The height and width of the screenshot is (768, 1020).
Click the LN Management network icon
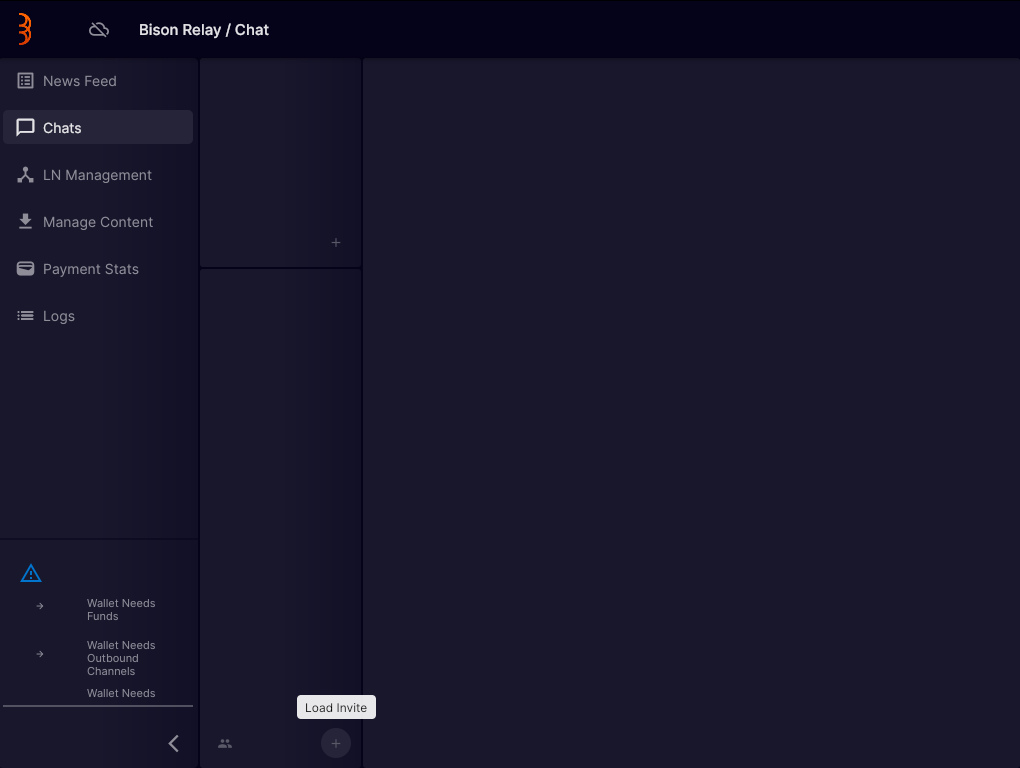point(25,175)
